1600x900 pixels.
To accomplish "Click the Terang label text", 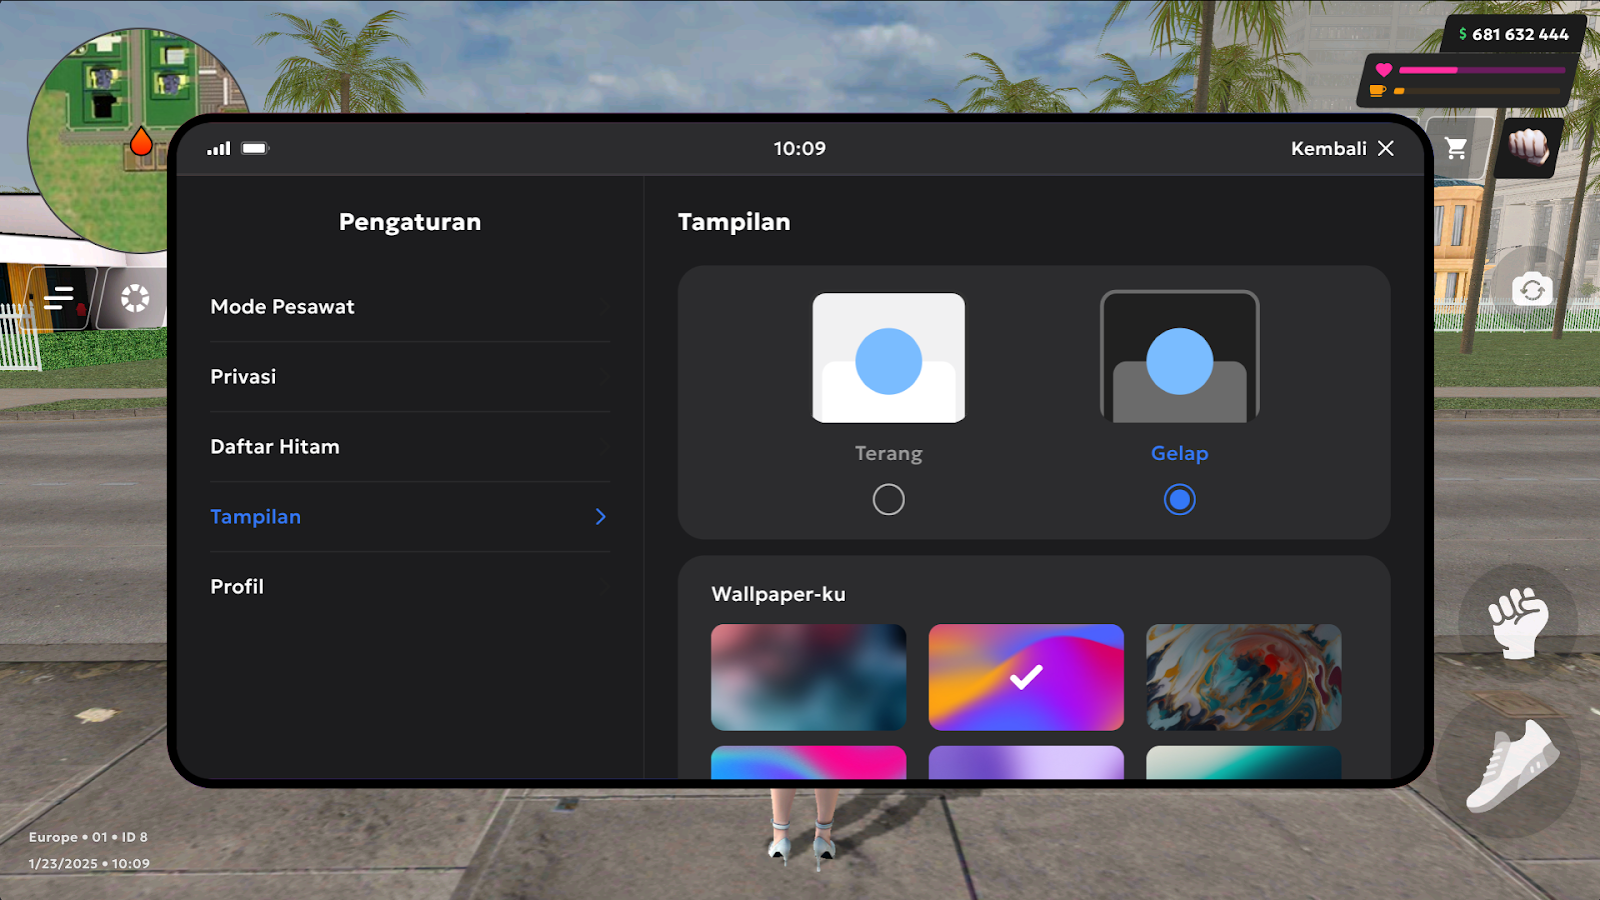I will pos(888,453).
